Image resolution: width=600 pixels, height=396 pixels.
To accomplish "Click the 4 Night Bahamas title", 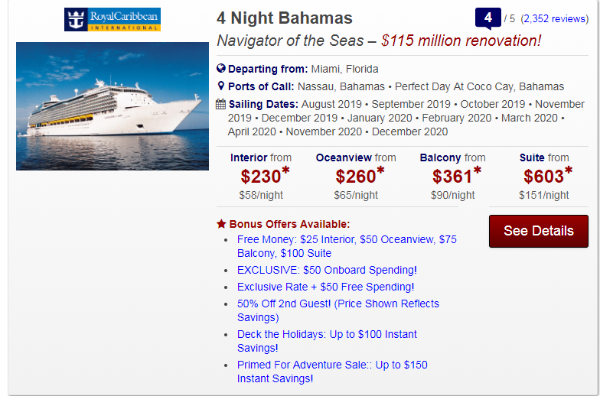I will point(284,18).
